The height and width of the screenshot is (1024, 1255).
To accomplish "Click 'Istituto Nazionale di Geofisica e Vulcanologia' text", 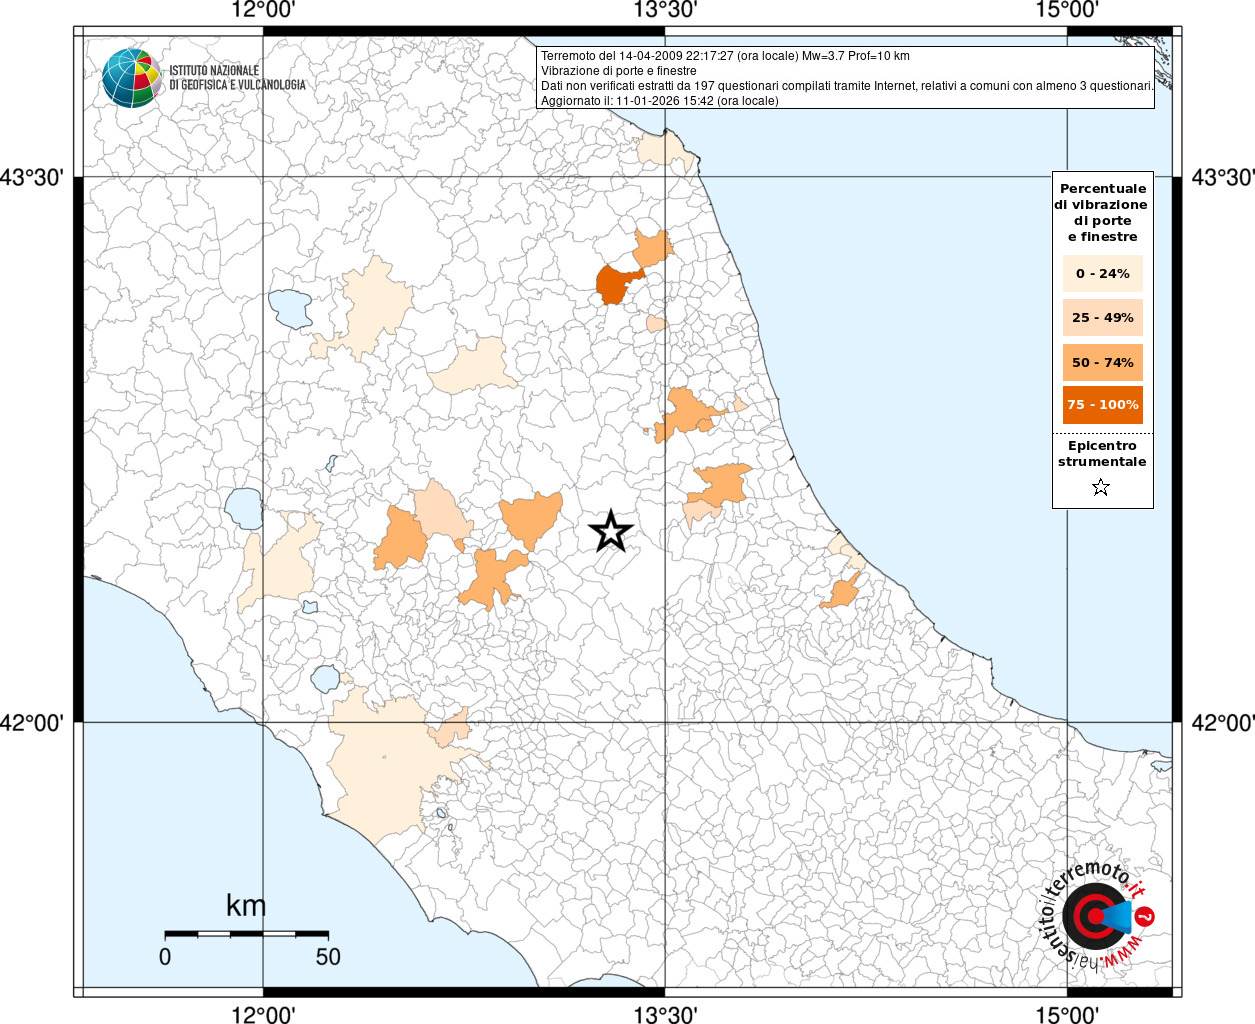I will pyautogui.click(x=237, y=77).
